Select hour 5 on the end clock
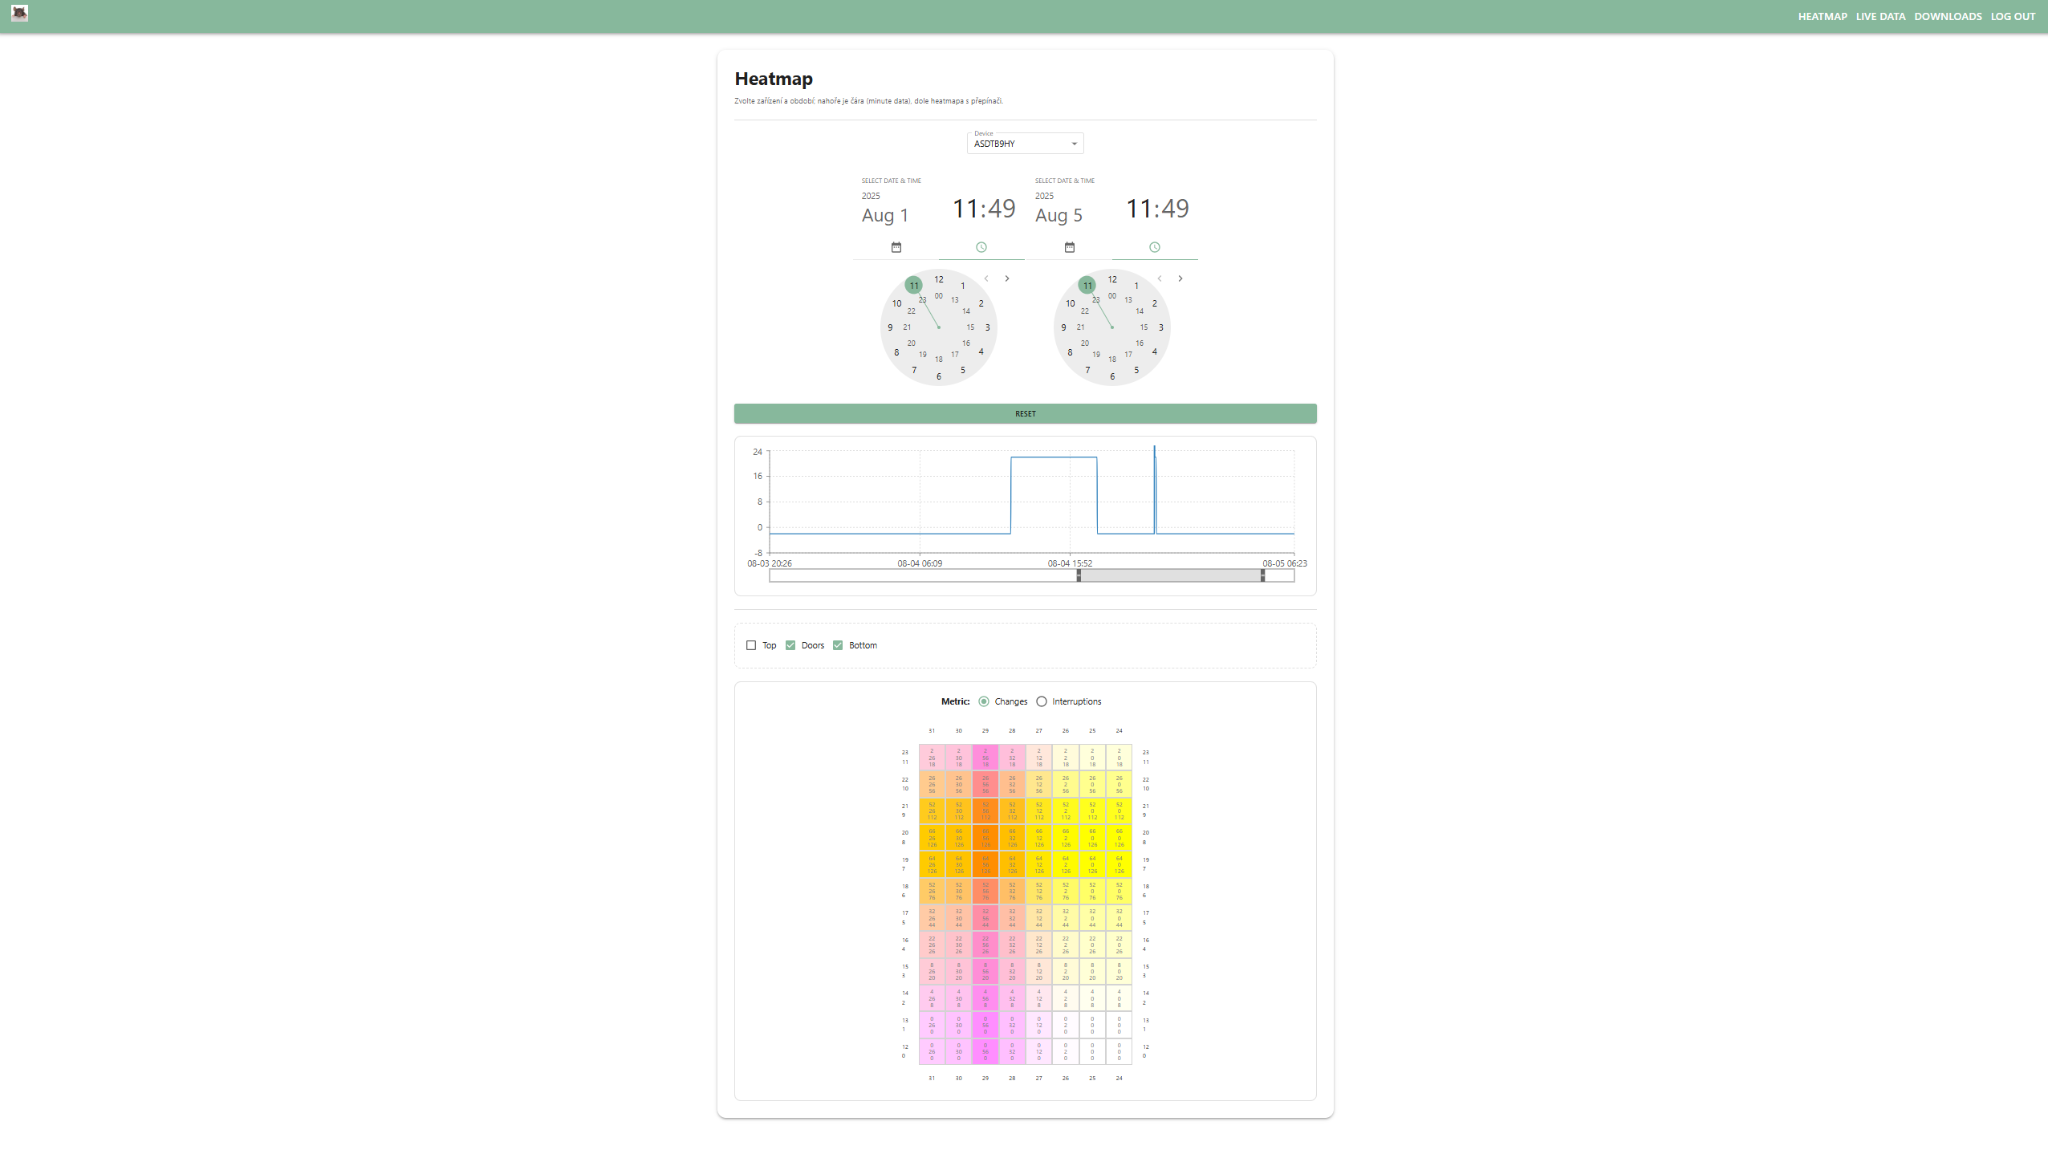The width and height of the screenshot is (2048, 1149). [x=1136, y=370]
